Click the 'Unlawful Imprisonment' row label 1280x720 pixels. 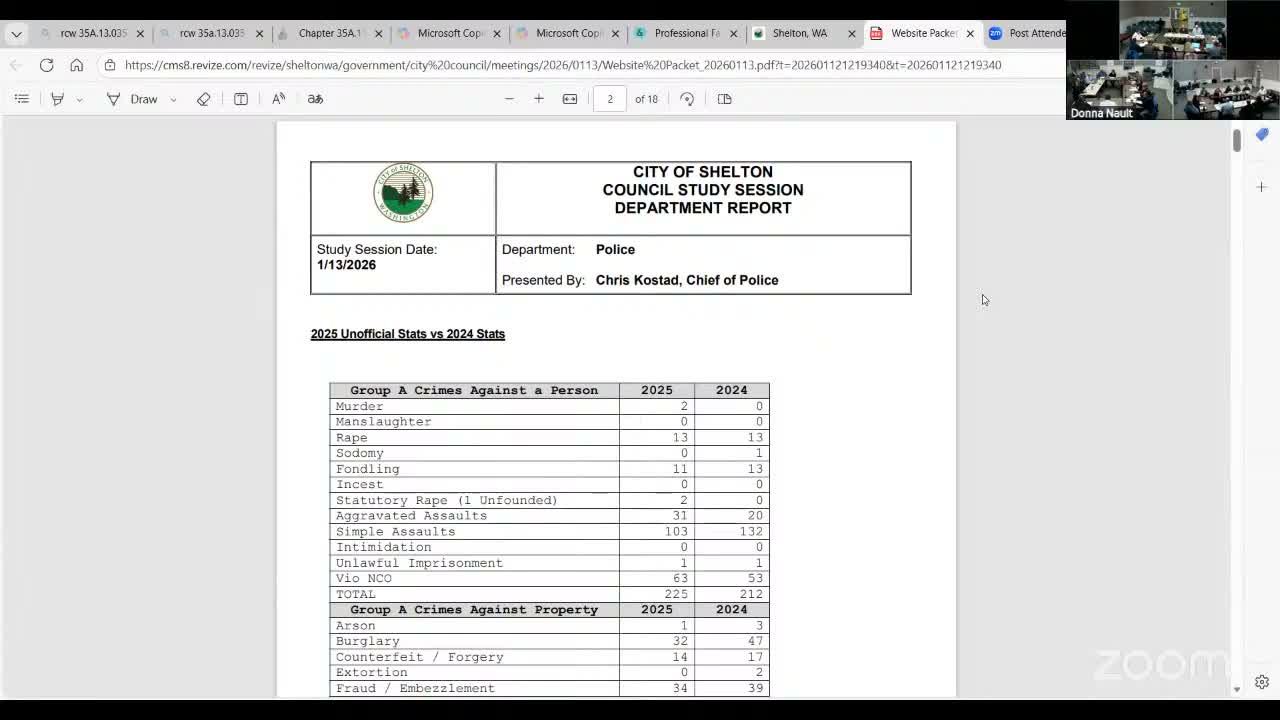click(x=419, y=563)
